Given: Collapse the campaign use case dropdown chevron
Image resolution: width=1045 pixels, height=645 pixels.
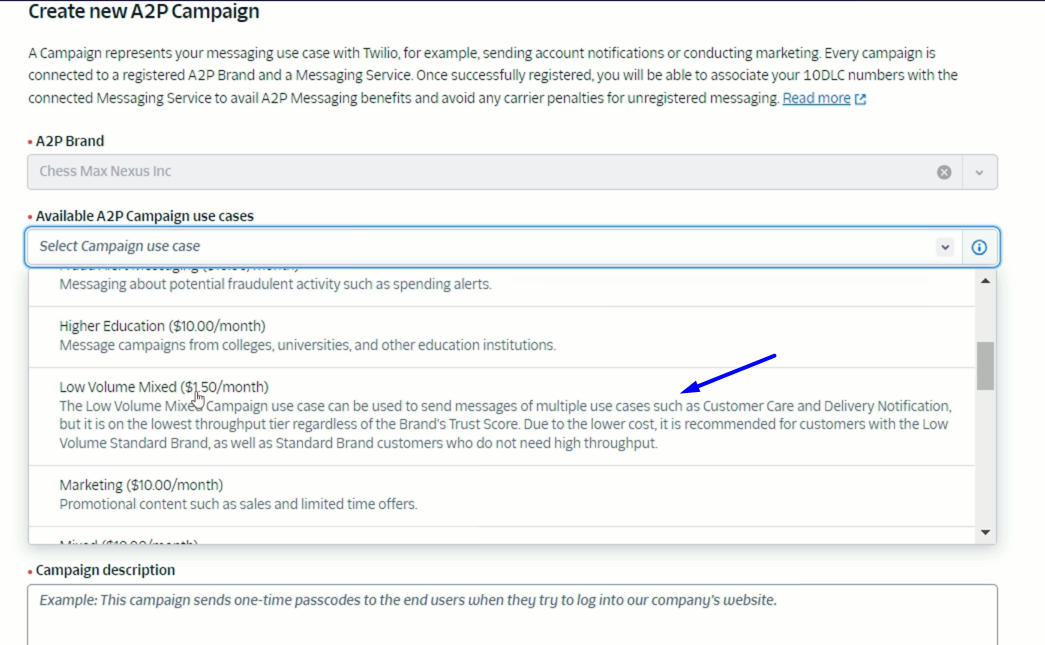Looking at the screenshot, I should pyautogui.click(x=944, y=247).
